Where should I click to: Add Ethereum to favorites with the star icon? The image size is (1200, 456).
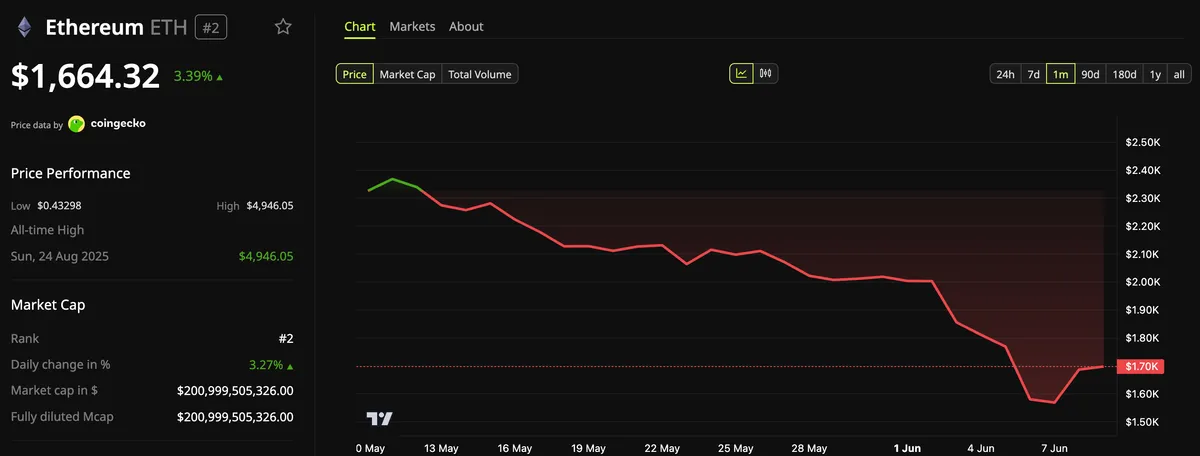(x=283, y=27)
